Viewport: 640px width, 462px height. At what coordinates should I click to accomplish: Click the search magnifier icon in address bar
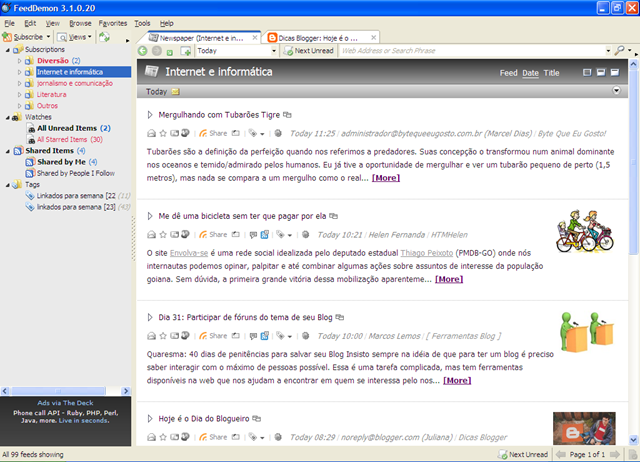620,50
